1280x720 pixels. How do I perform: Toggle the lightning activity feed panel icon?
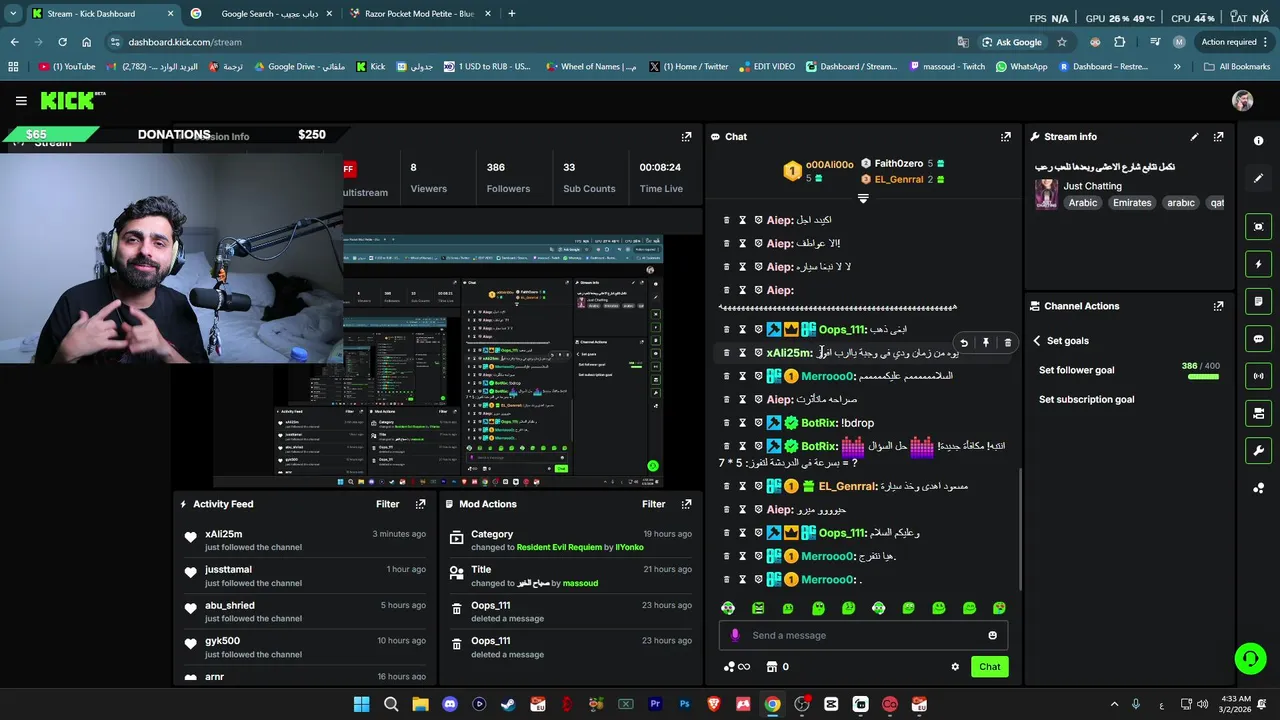tap(1258, 264)
